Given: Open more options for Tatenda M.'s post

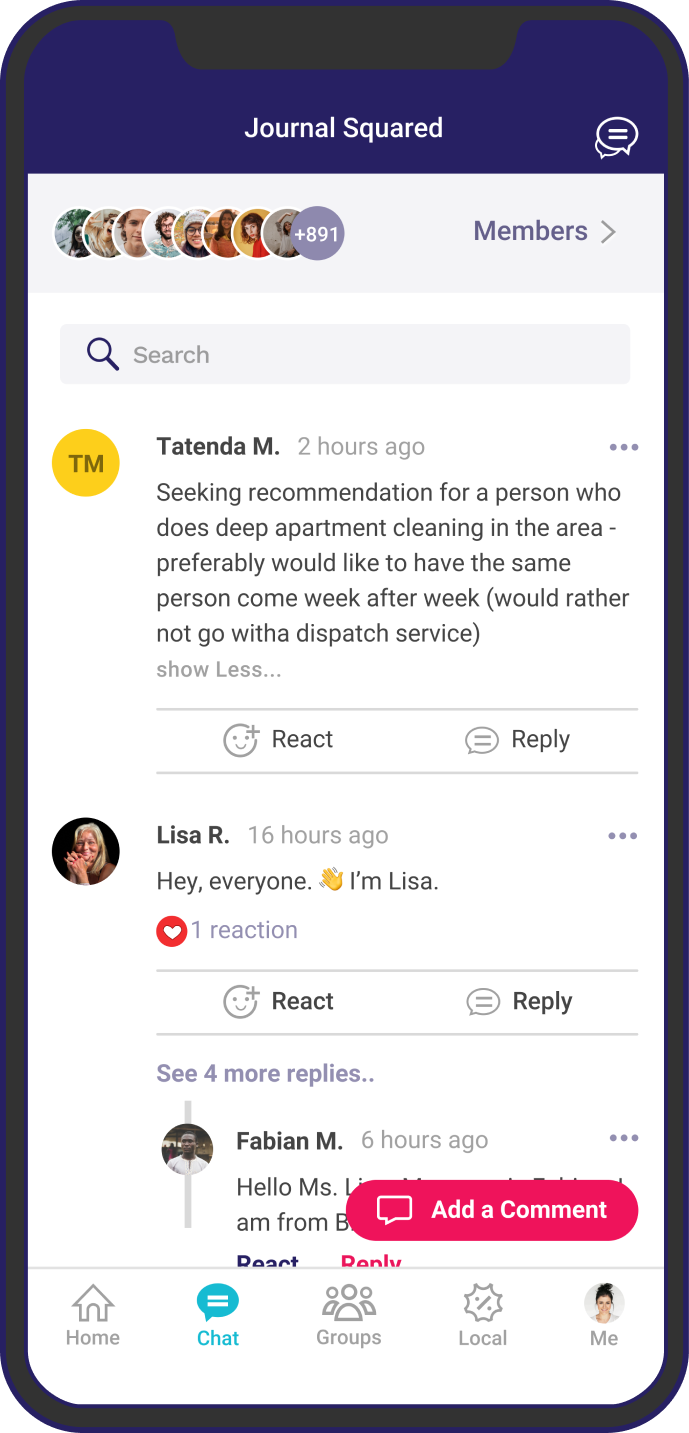Looking at the screenshot, I should (x=623, y=447).
